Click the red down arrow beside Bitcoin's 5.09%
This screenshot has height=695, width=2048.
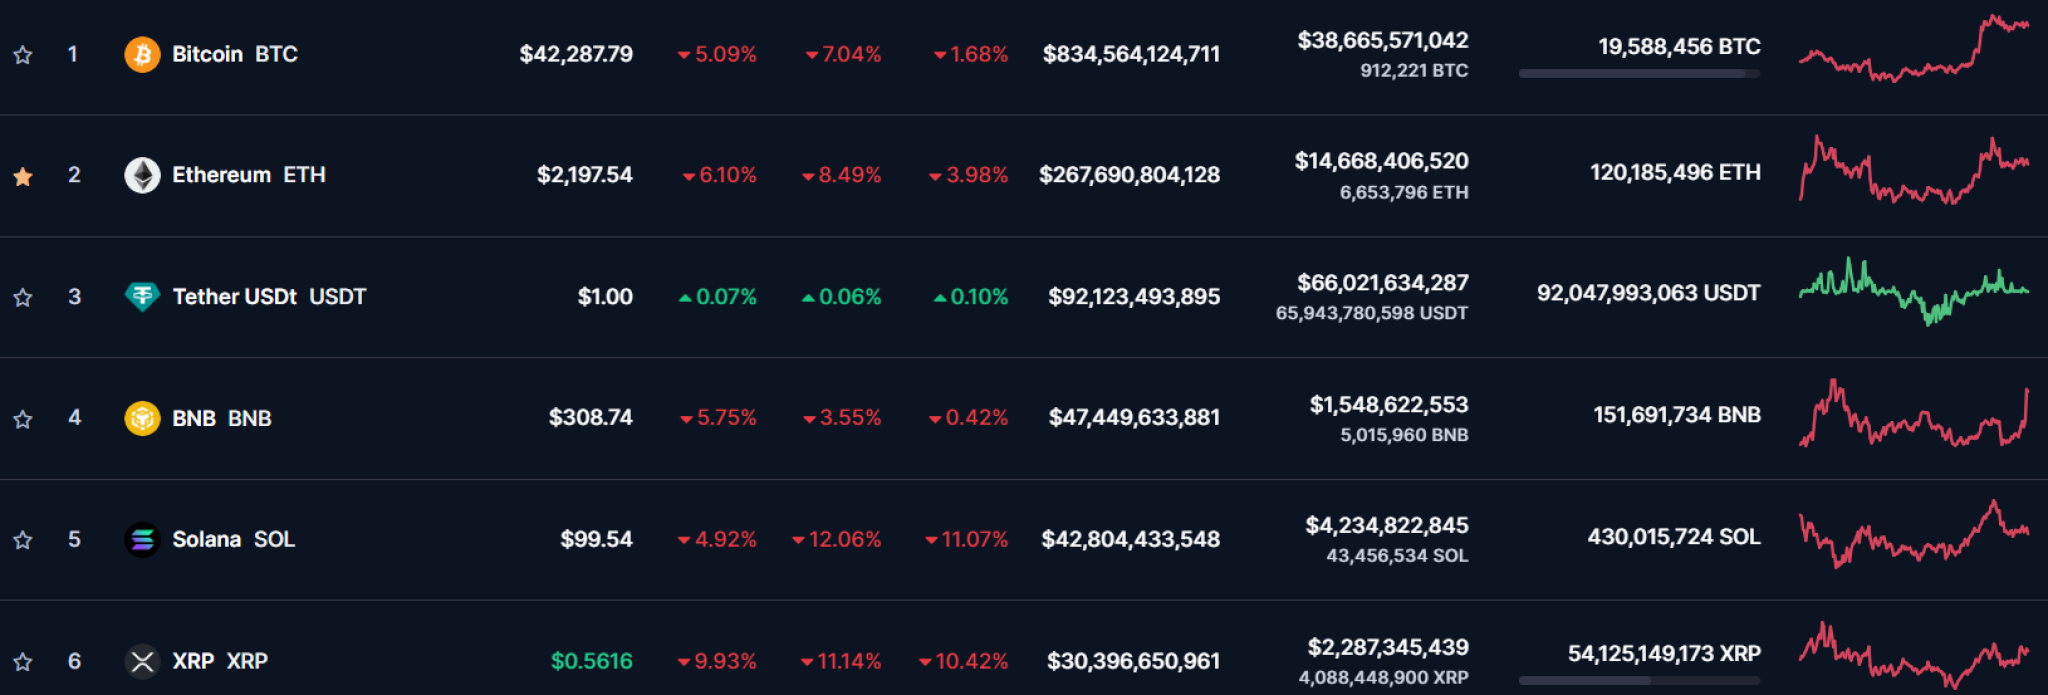pos(684,54)
